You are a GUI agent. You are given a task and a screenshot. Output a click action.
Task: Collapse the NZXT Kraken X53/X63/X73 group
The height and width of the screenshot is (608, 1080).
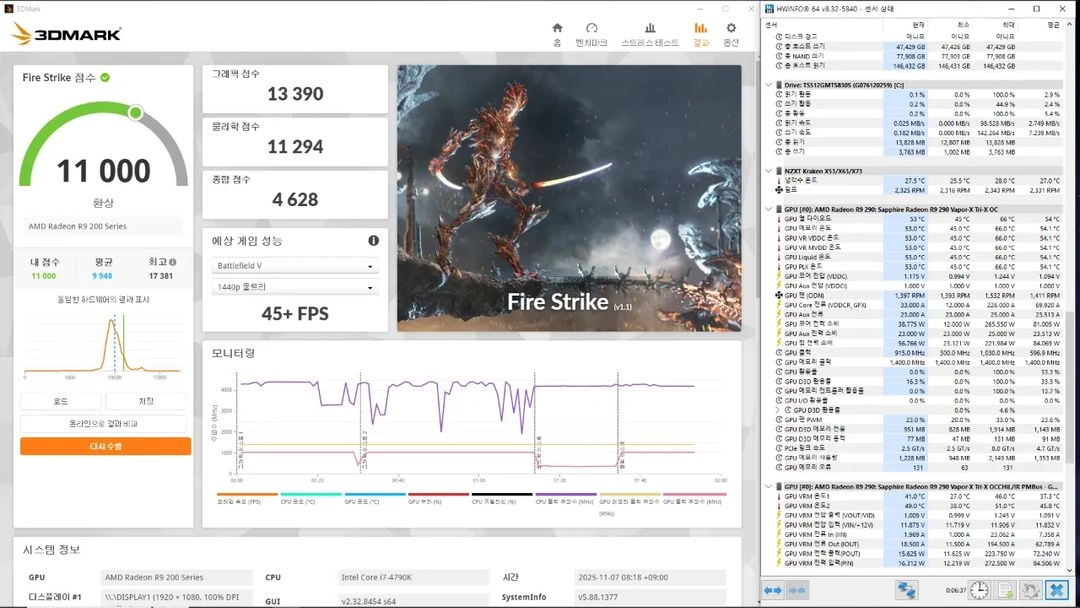tap(769, 171)
